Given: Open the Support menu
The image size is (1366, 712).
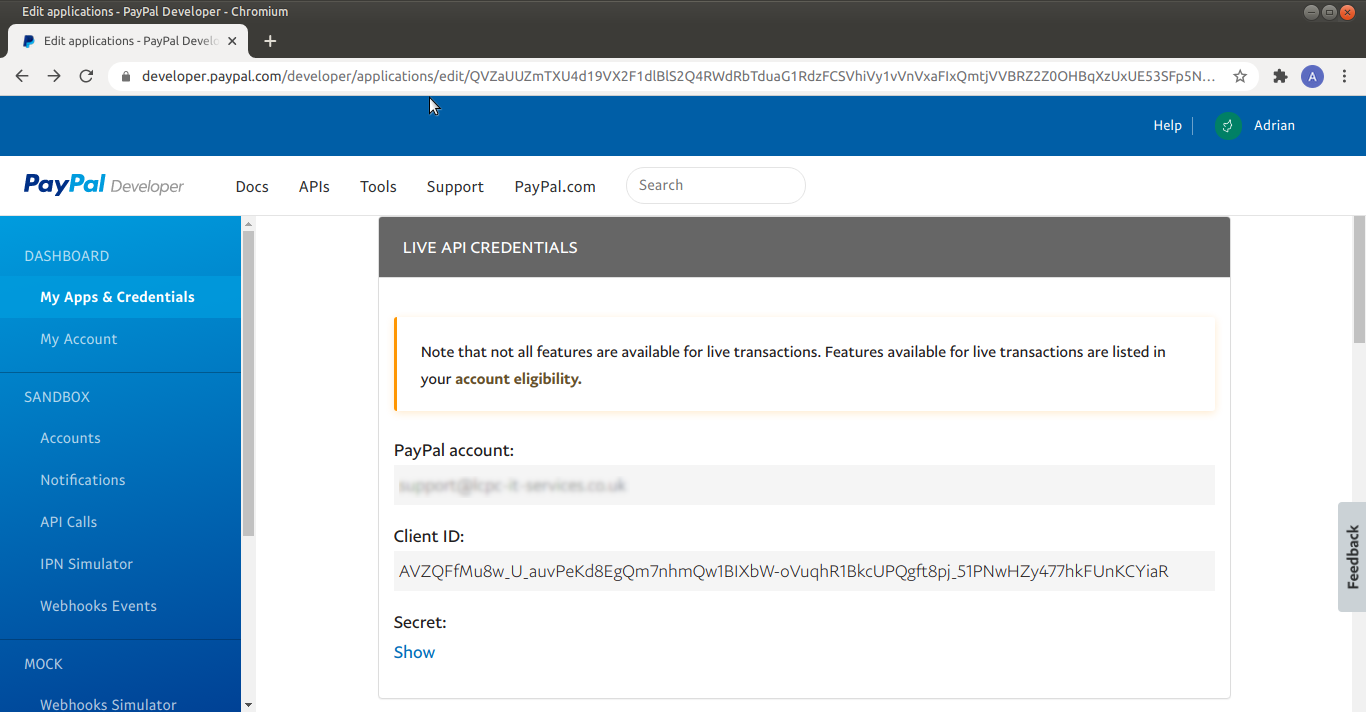Looking at the screenshot, I should pyautogui.click(x=455, y=187).
